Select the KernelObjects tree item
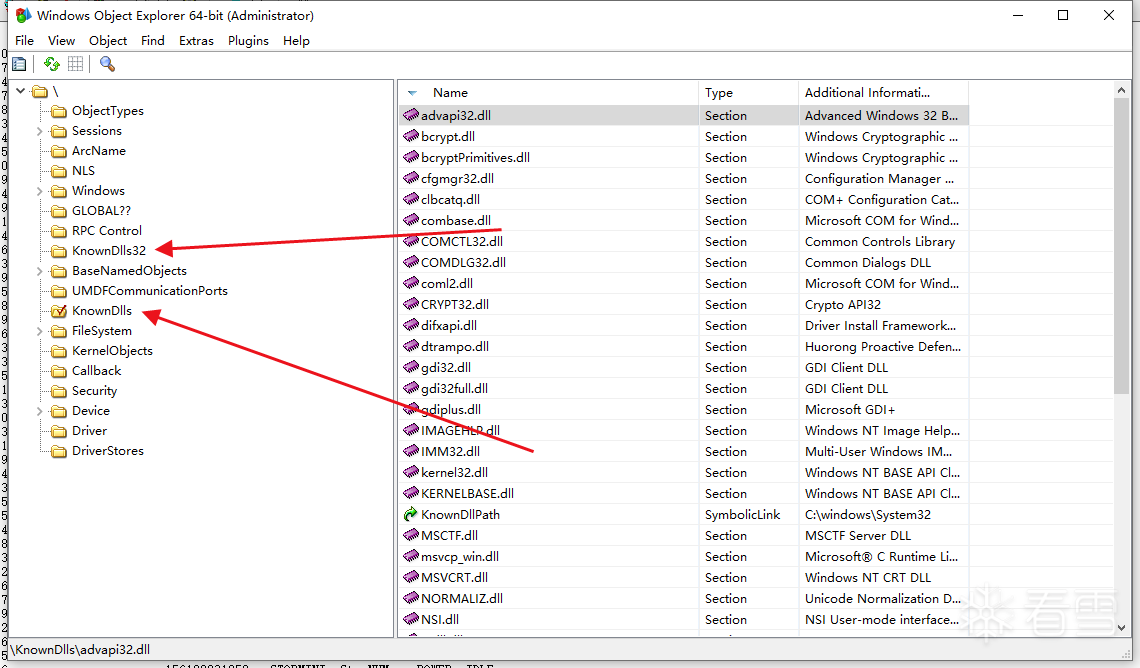This screenshot has height=668, width=1140. pos(112,351)
